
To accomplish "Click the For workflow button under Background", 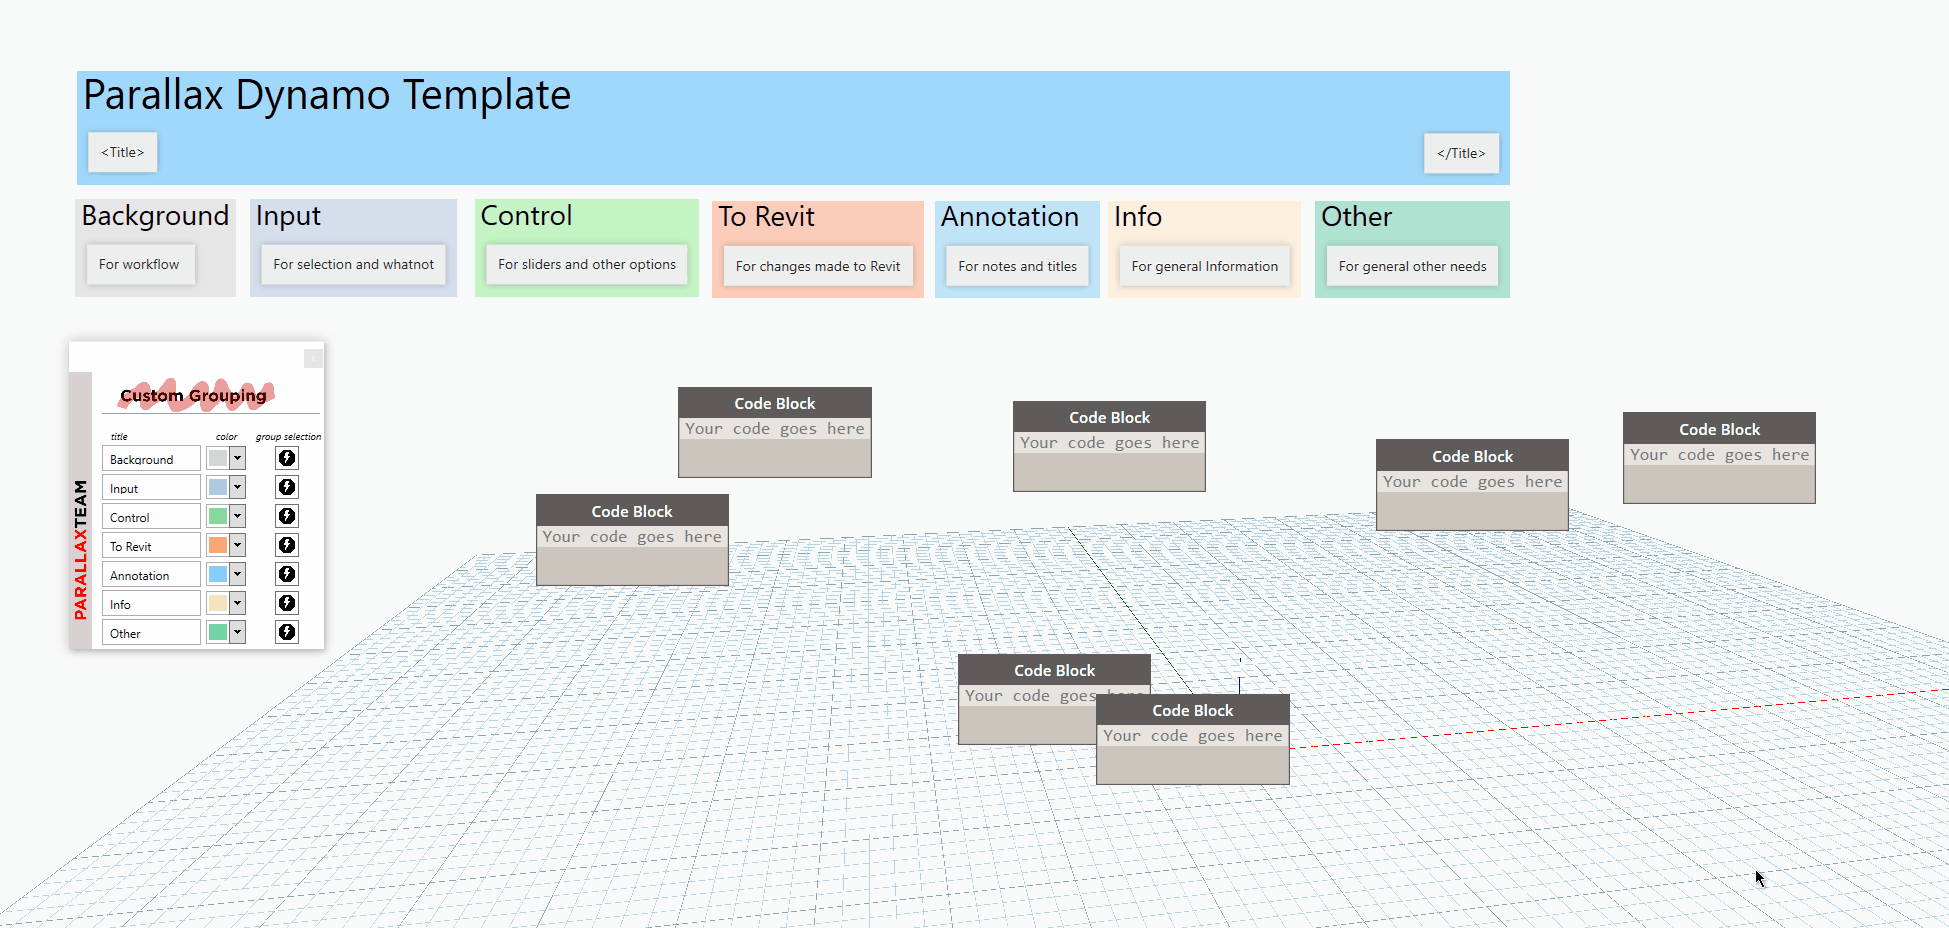I will coord(140,264).
